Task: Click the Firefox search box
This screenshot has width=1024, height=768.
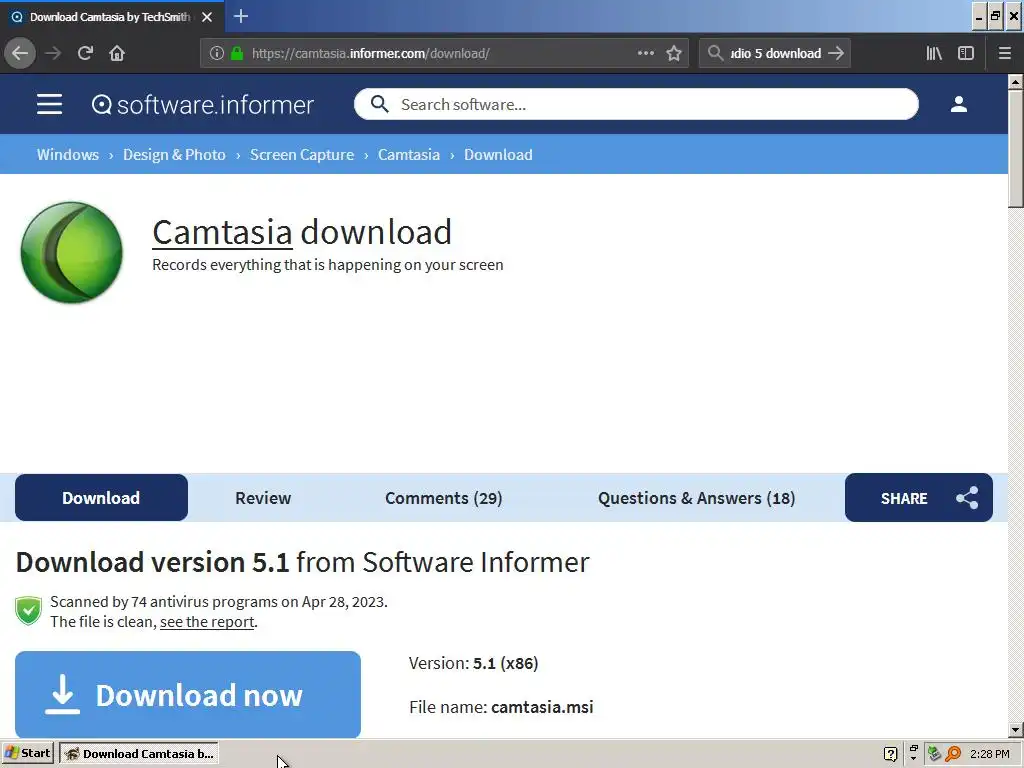Action: point(775,53)
